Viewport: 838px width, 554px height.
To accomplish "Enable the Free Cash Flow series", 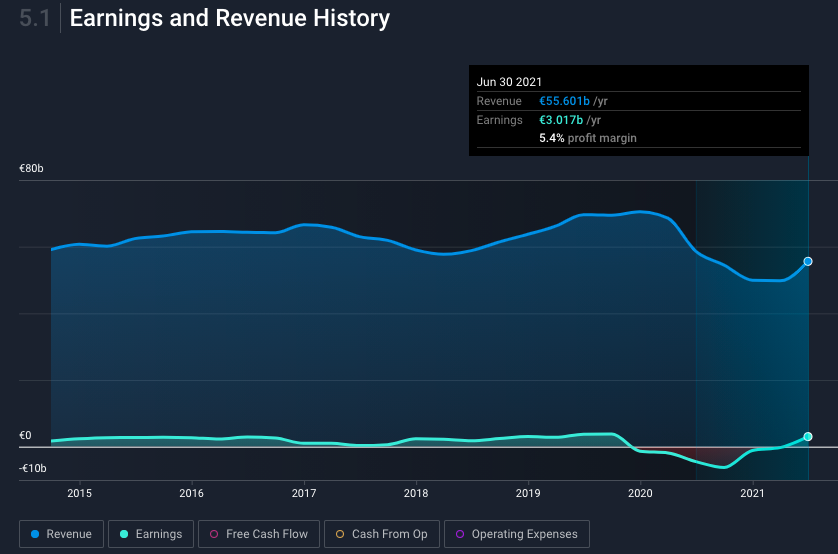I will click(x=259, y=534).
